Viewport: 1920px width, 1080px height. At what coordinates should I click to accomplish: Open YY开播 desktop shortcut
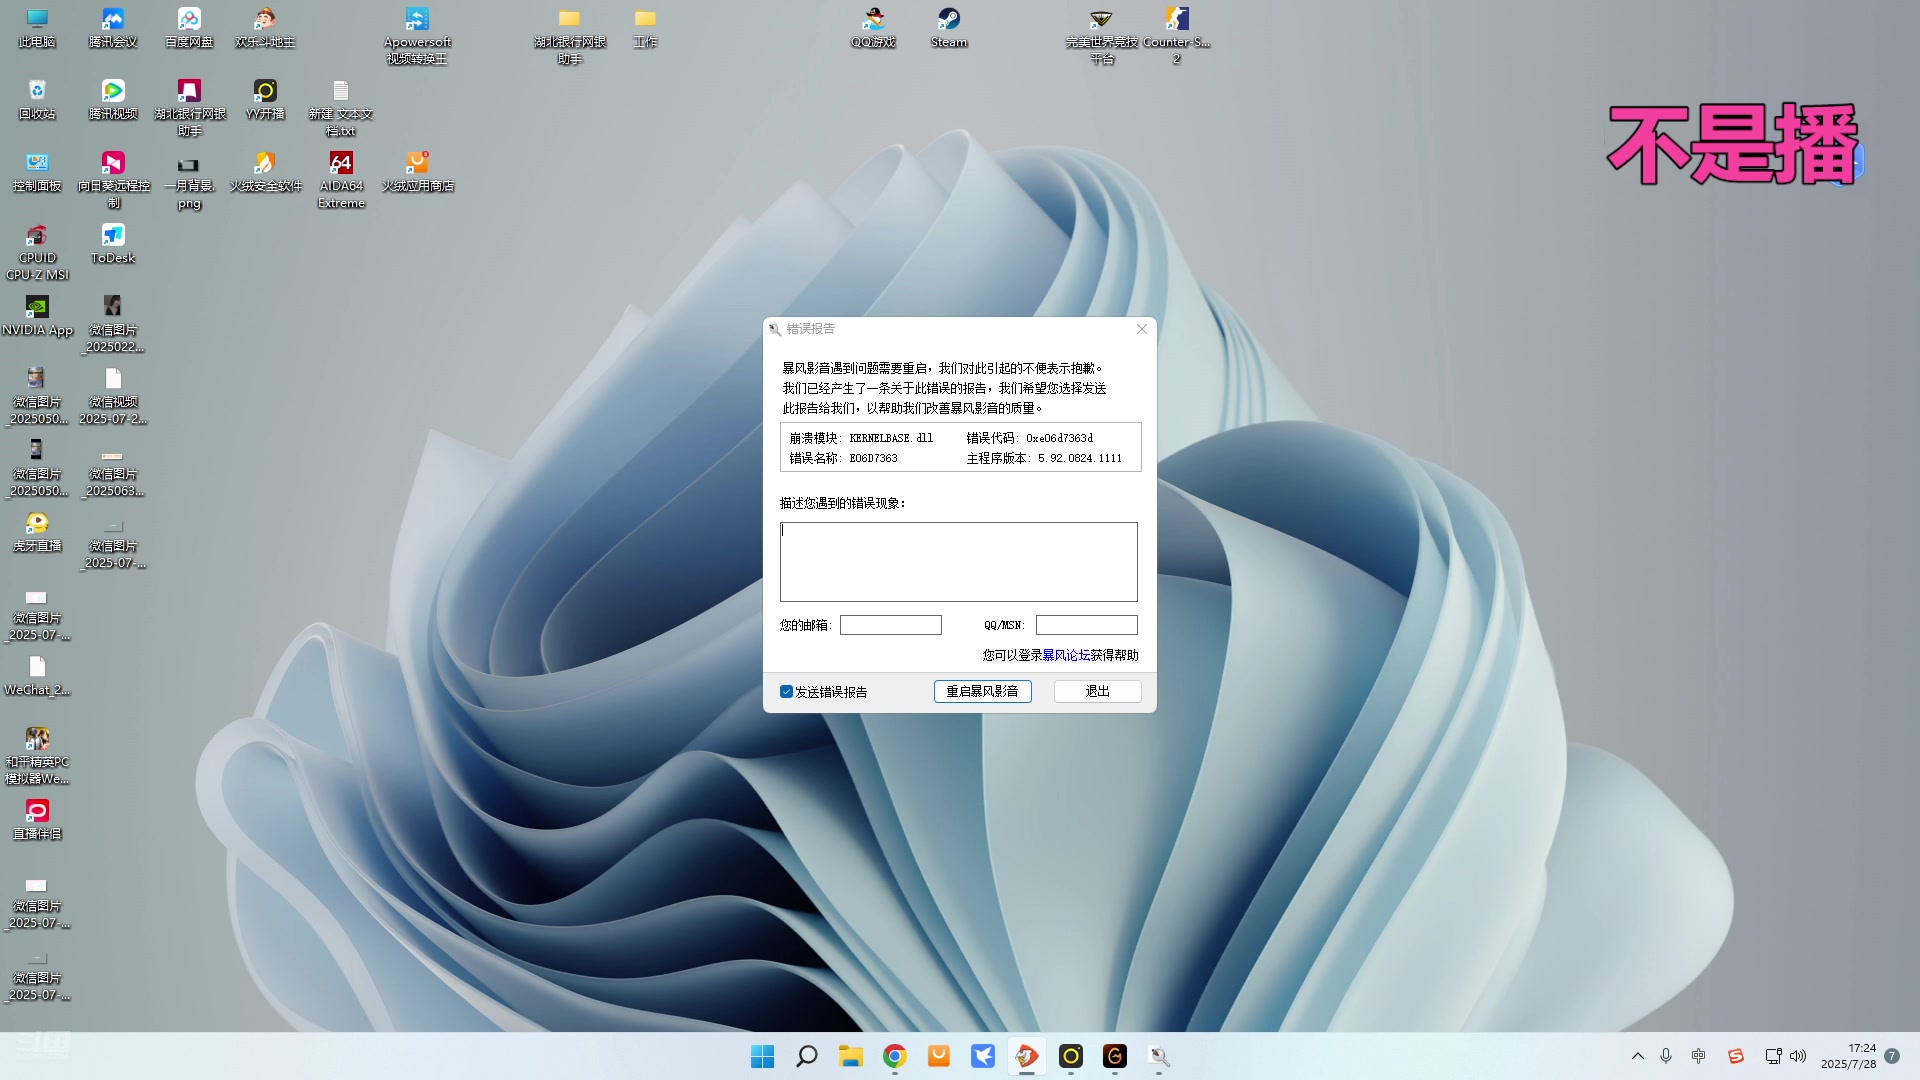pos(265,100)
